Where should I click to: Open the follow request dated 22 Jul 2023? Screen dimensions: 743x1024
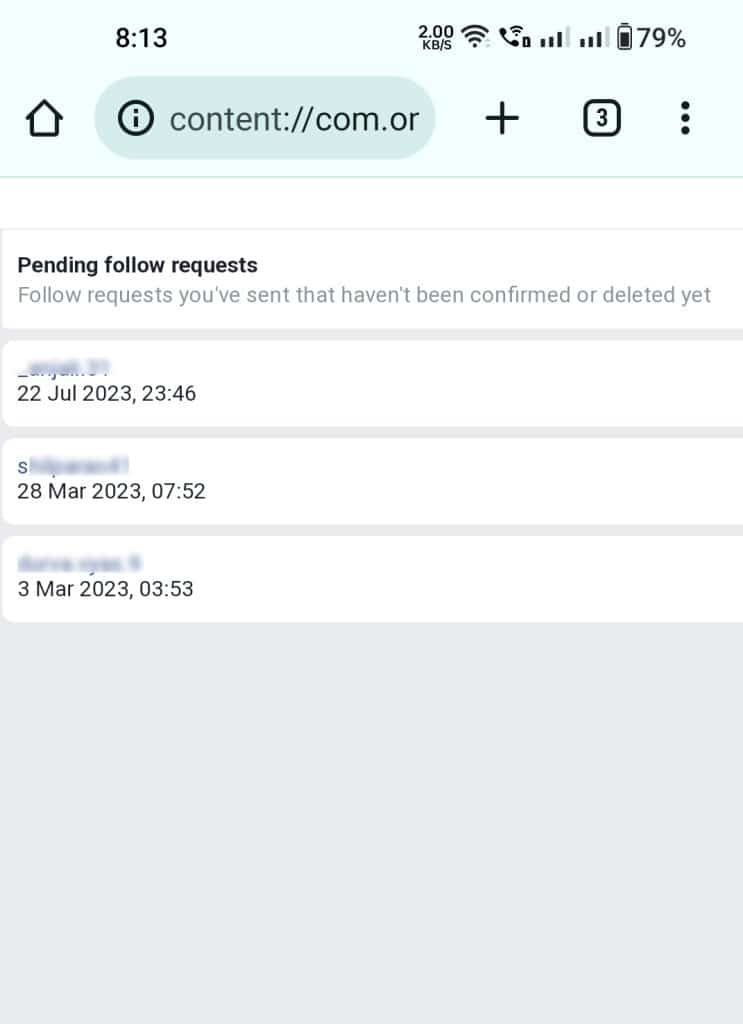point(370,383)
